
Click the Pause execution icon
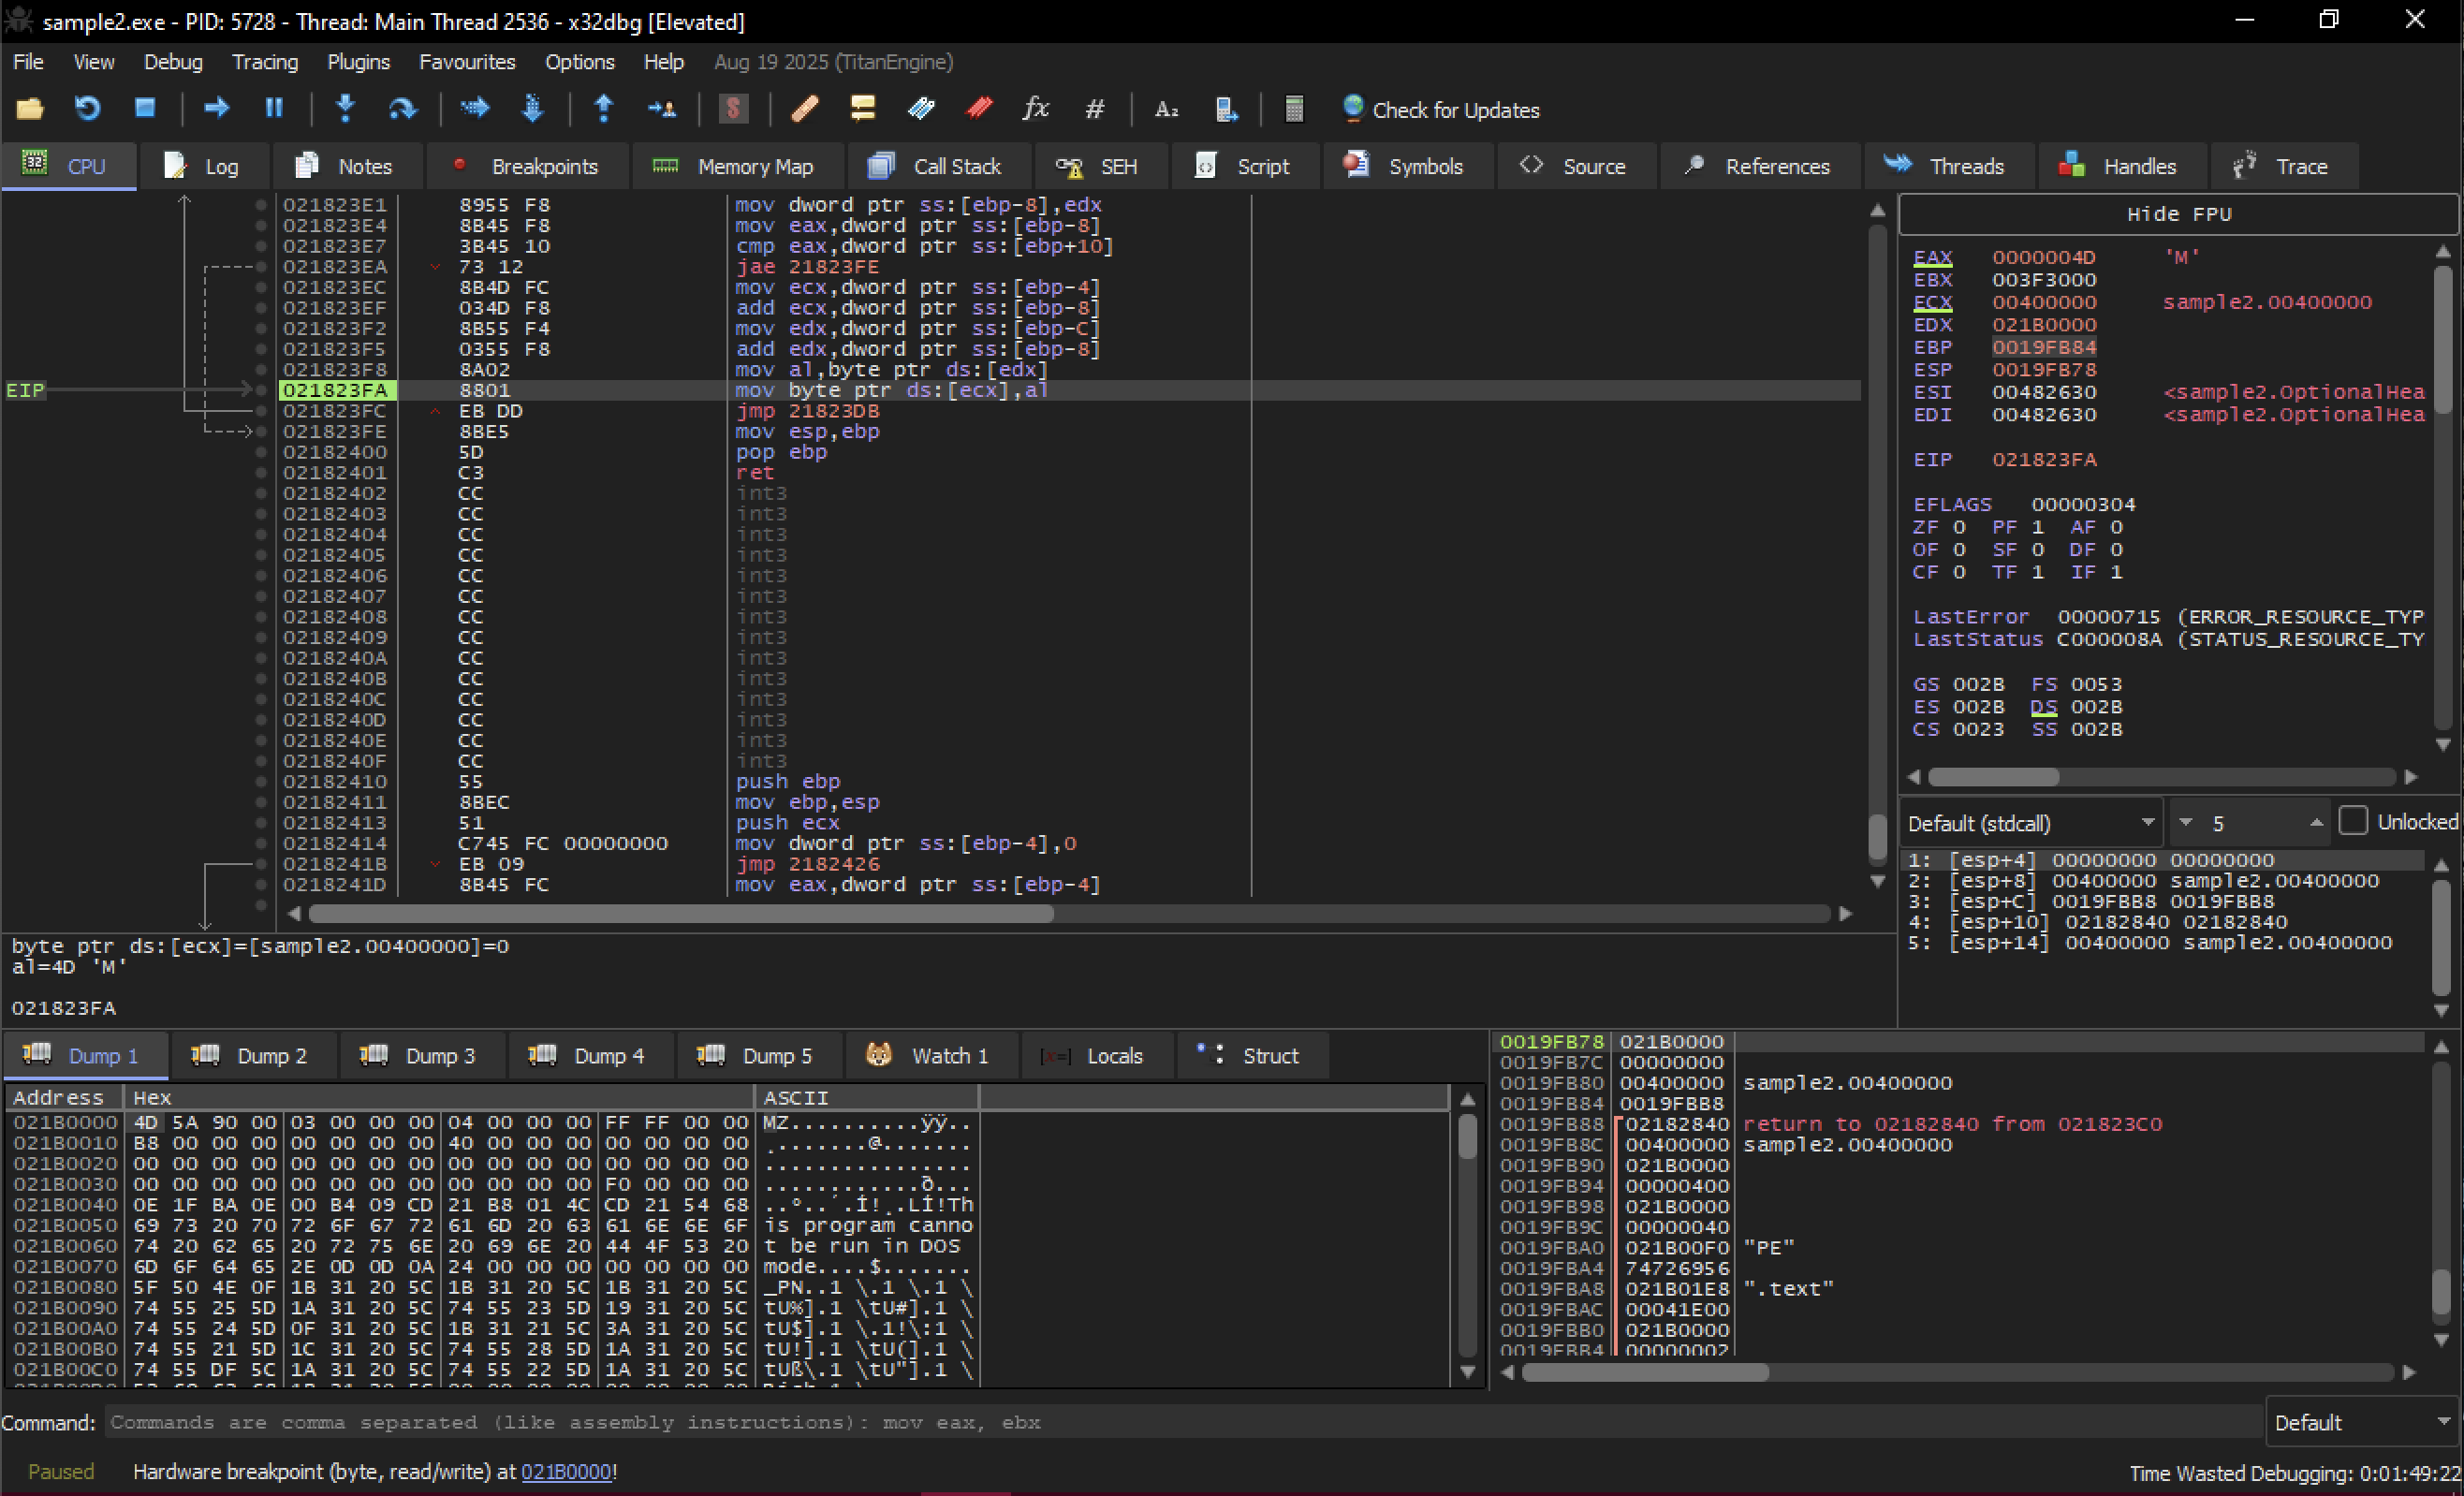pyautogui.click(x=273, y=108)
